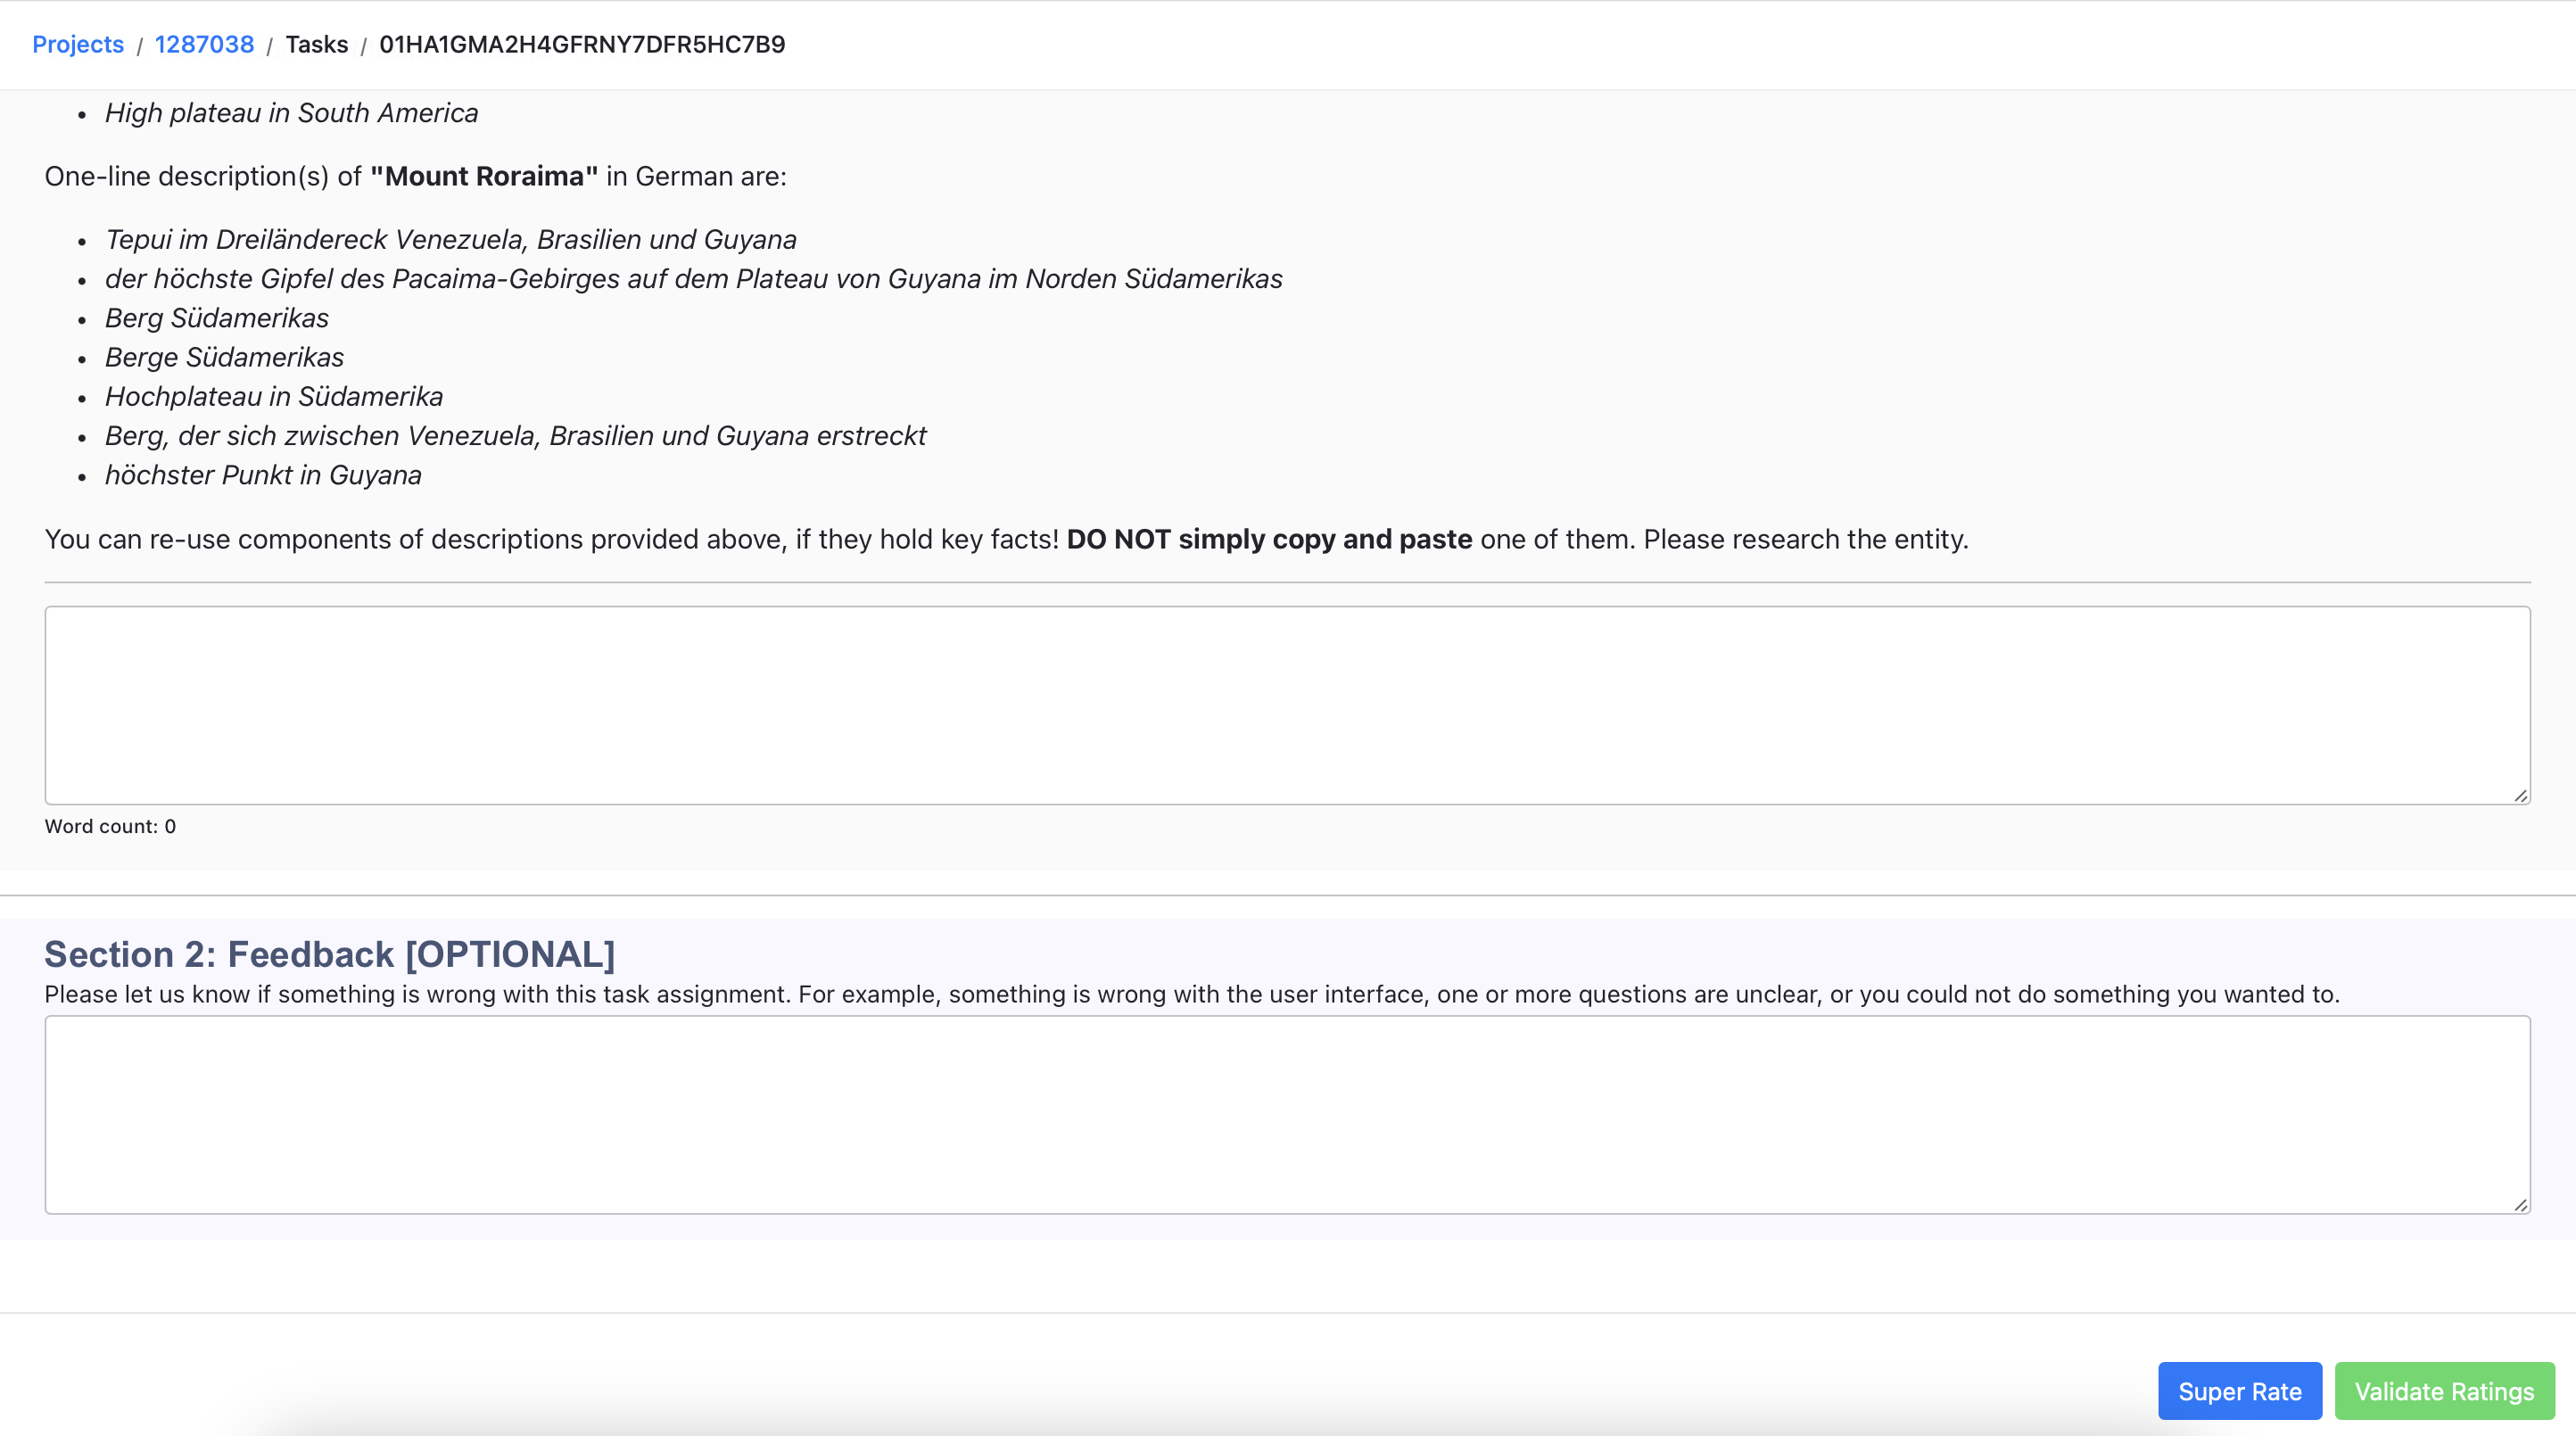Click 'der höchste Gipfel des Pacaima-Gebirges' line
This screenshot has width=2576, height=1436.
(693, 279)
